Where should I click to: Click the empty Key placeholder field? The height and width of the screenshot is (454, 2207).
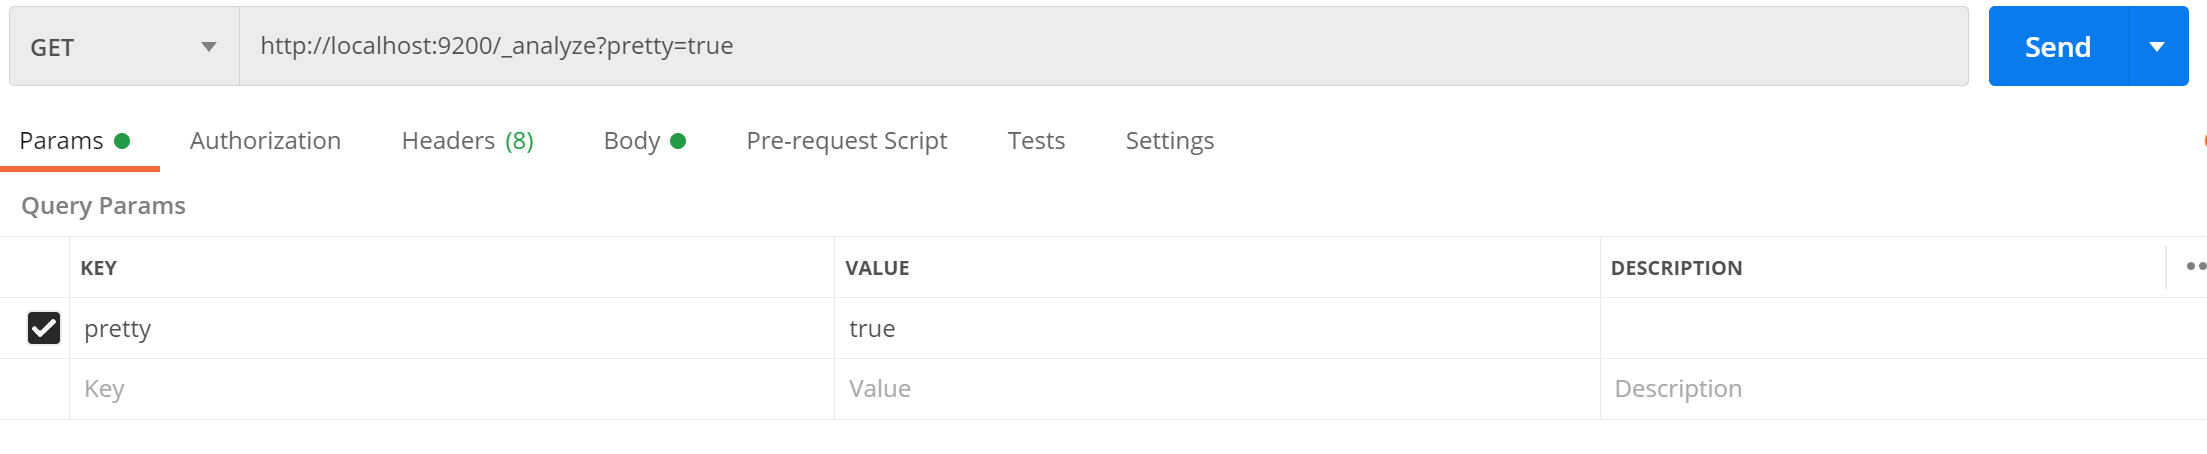(452, 389)
